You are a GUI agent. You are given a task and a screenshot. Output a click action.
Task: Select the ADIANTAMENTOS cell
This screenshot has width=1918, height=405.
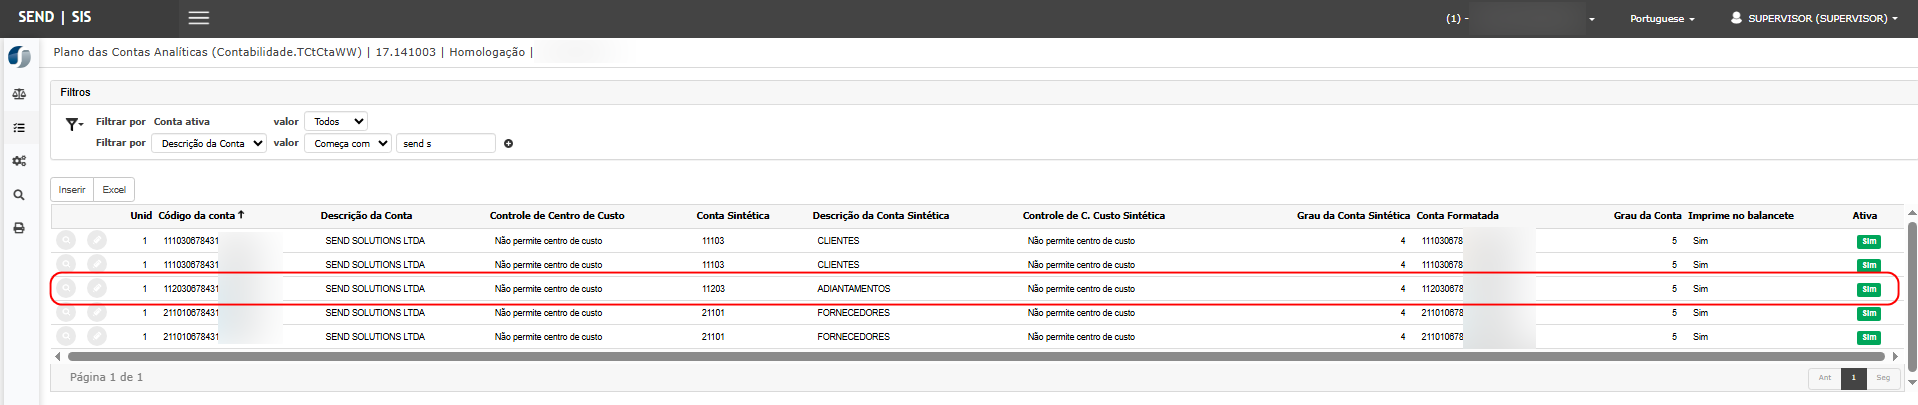(x=854, y=289)
